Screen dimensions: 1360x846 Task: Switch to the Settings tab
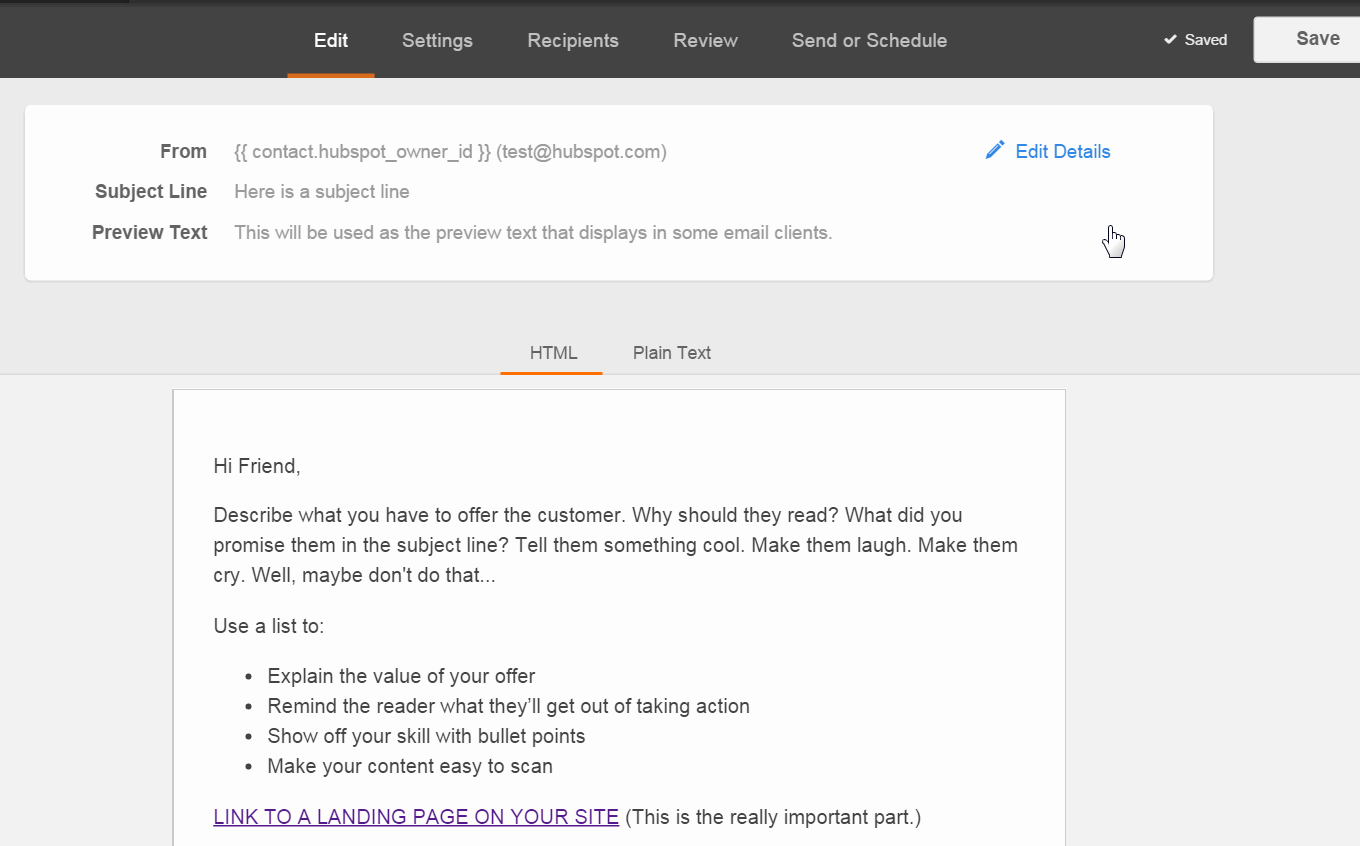click(x=437, y=40)
